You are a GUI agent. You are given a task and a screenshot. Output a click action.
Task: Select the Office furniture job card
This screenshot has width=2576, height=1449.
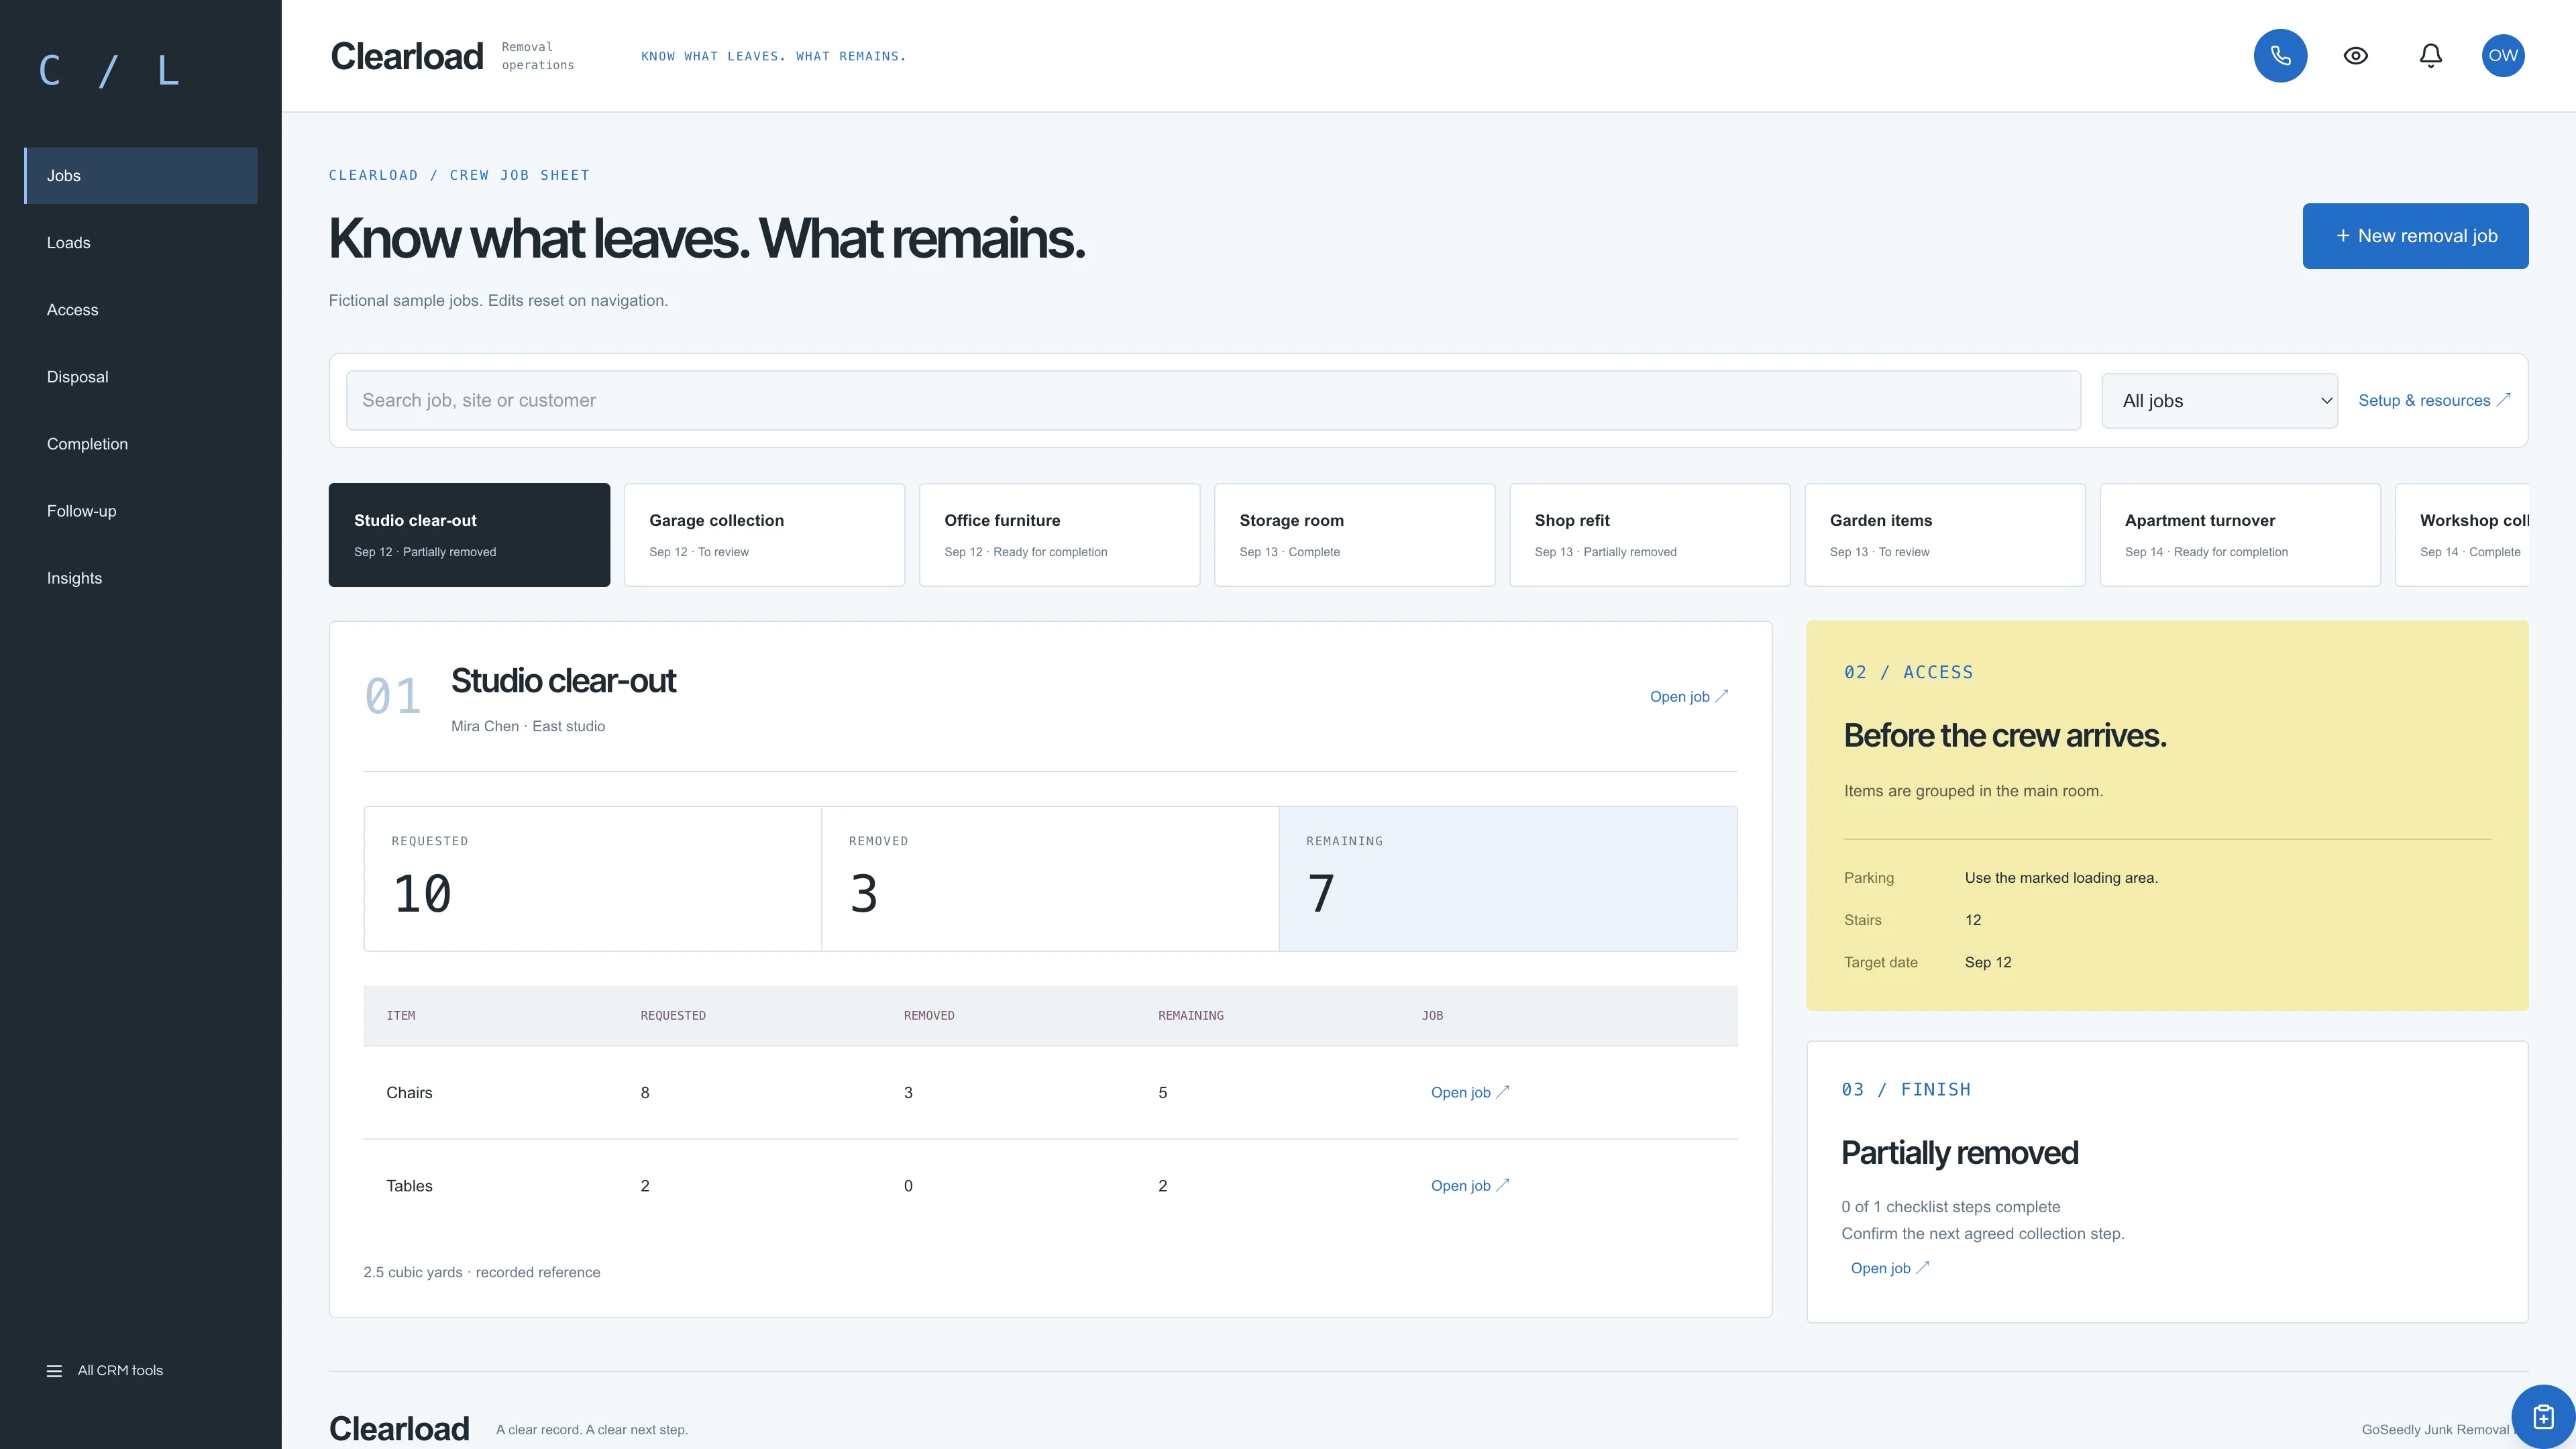click(1059, 535)
